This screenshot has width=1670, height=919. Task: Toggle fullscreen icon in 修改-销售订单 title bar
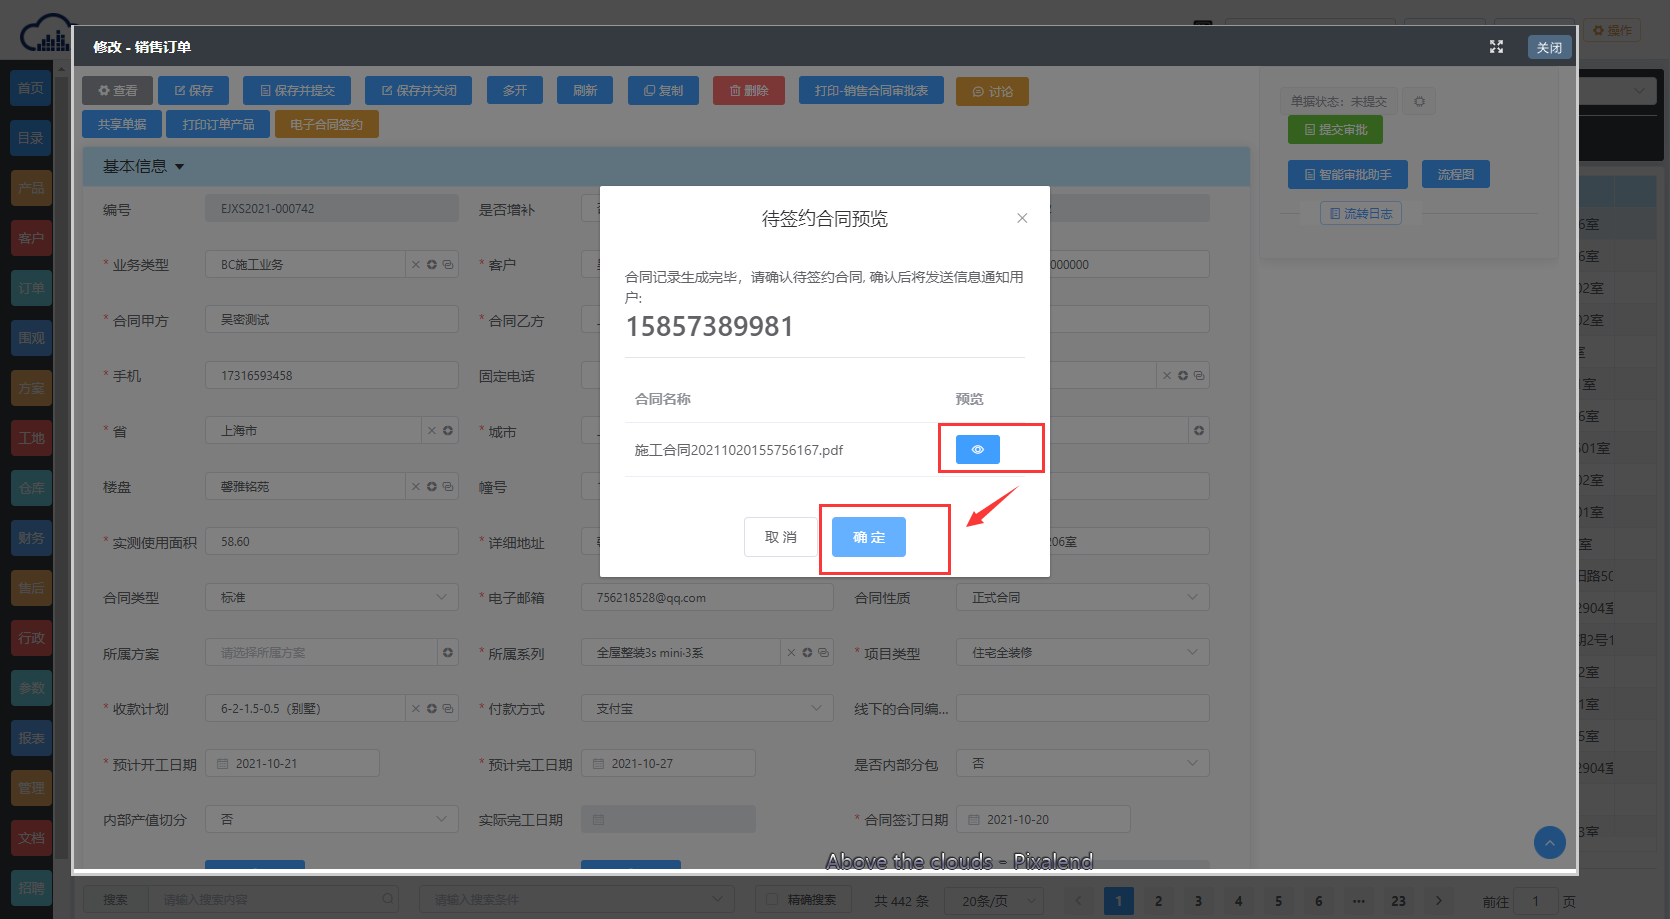[1496, 47]
